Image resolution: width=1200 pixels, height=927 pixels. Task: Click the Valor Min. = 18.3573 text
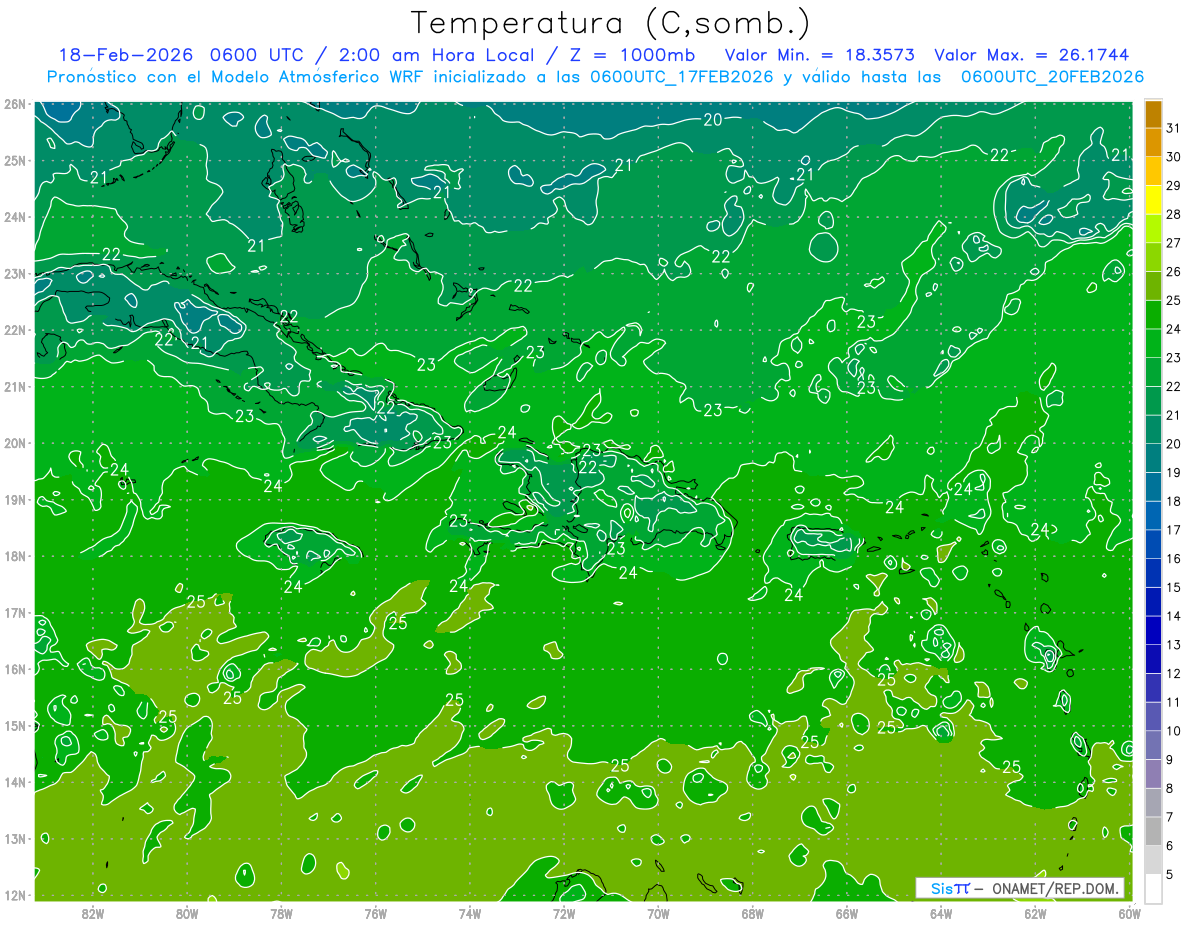pyautogui.click(x=820, y=55)
